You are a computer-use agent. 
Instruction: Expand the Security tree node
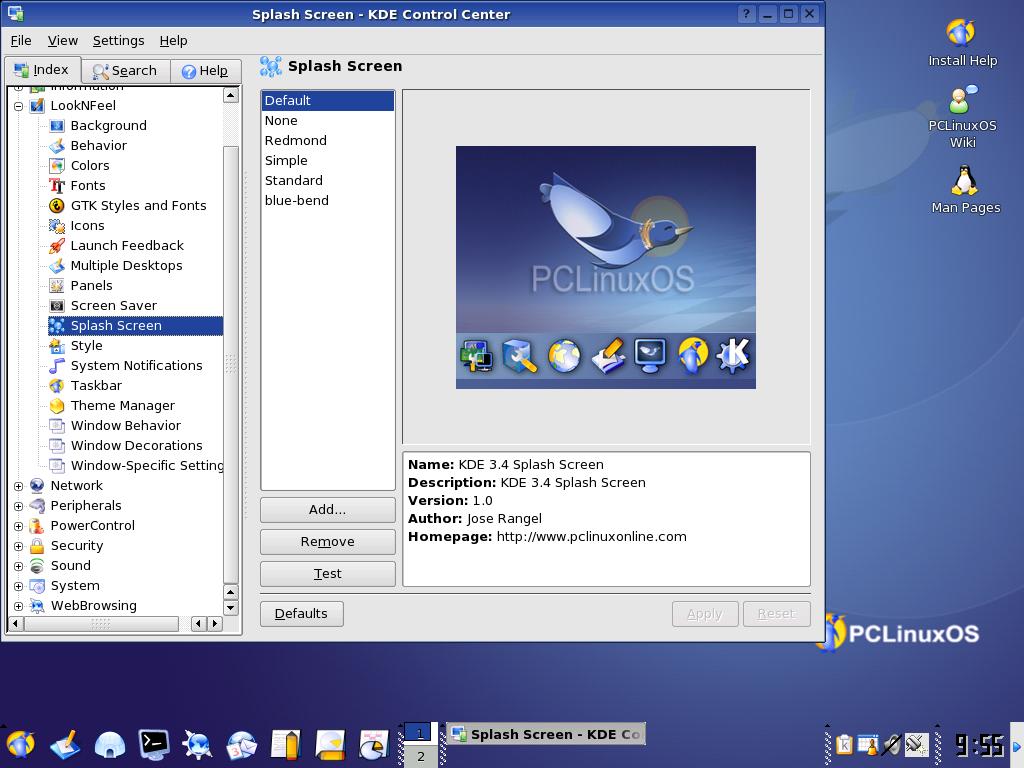coord(18,546)
